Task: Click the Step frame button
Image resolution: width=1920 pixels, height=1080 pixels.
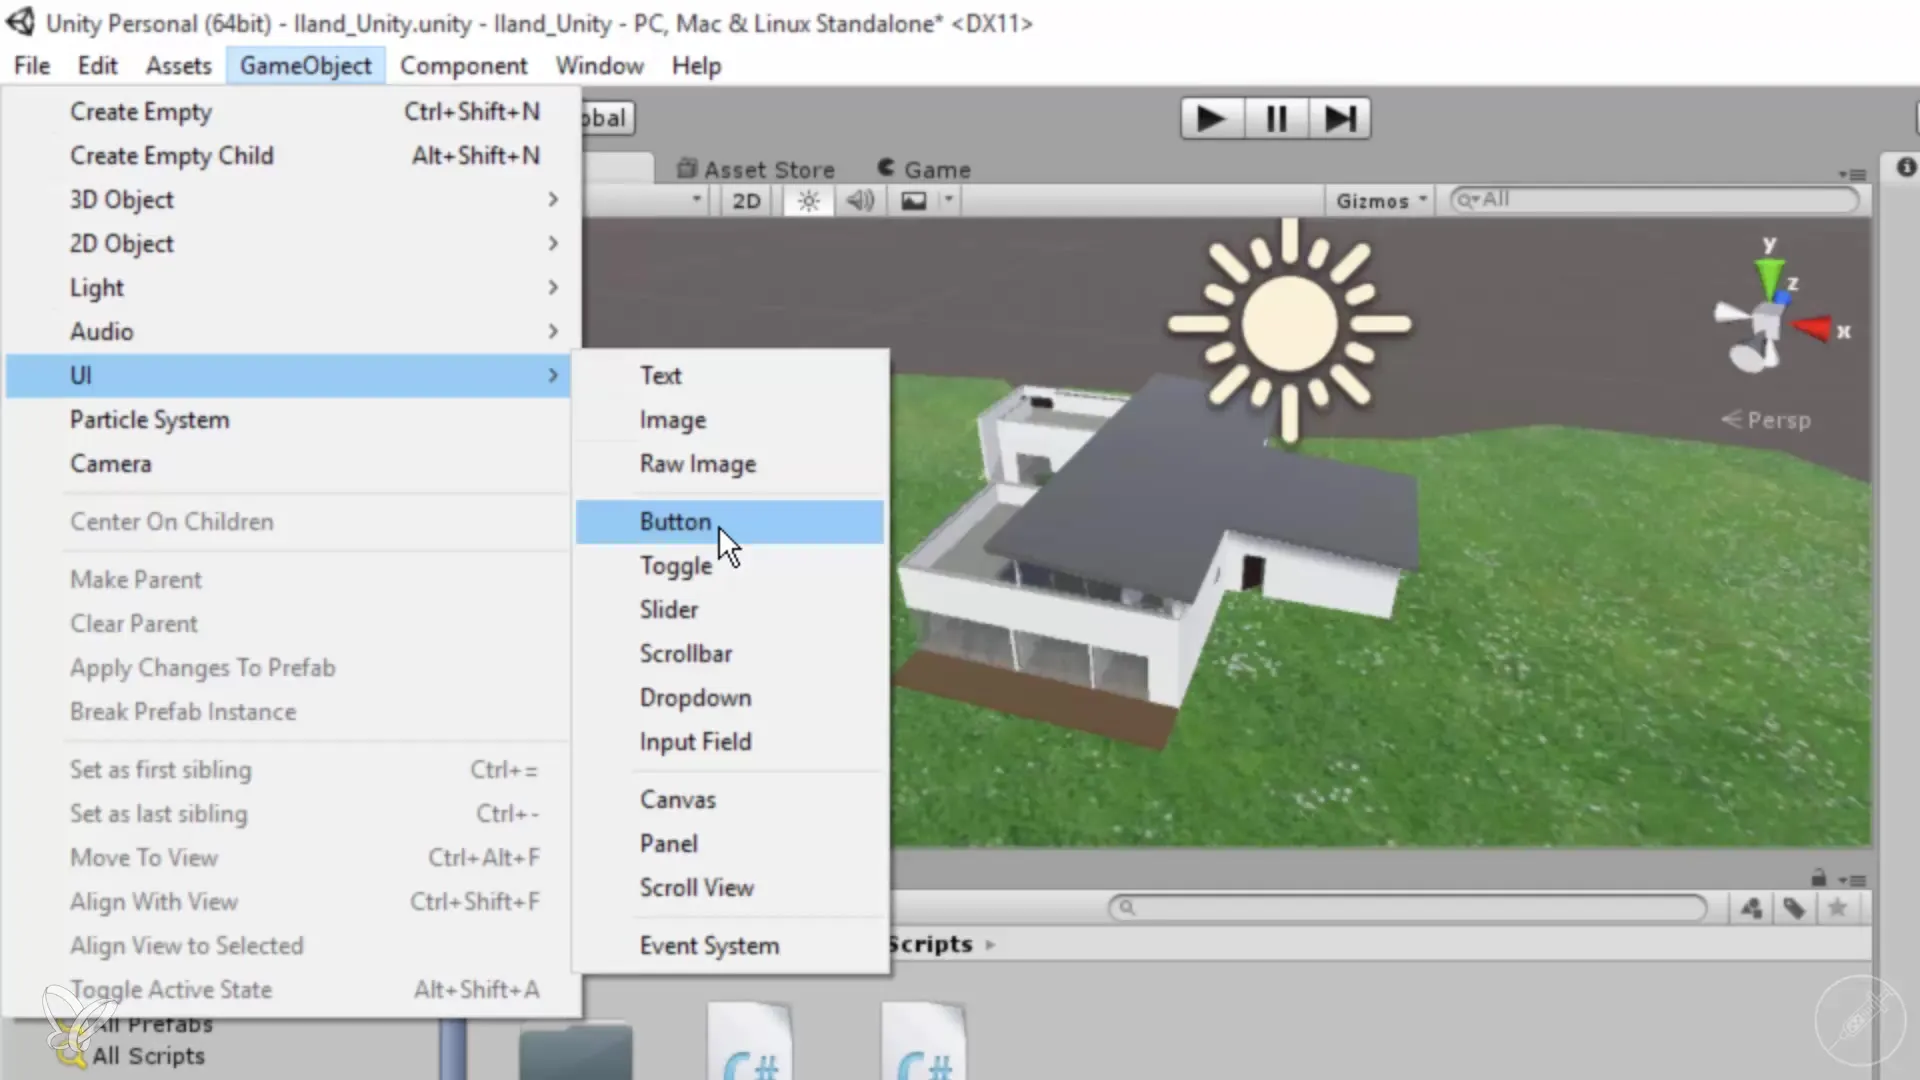Action: pos(1339,119)
